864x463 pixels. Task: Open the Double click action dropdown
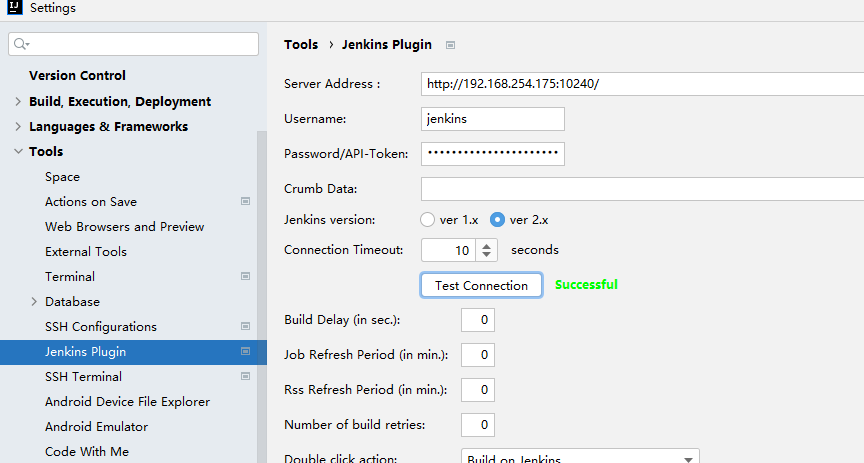click(688, 459)
